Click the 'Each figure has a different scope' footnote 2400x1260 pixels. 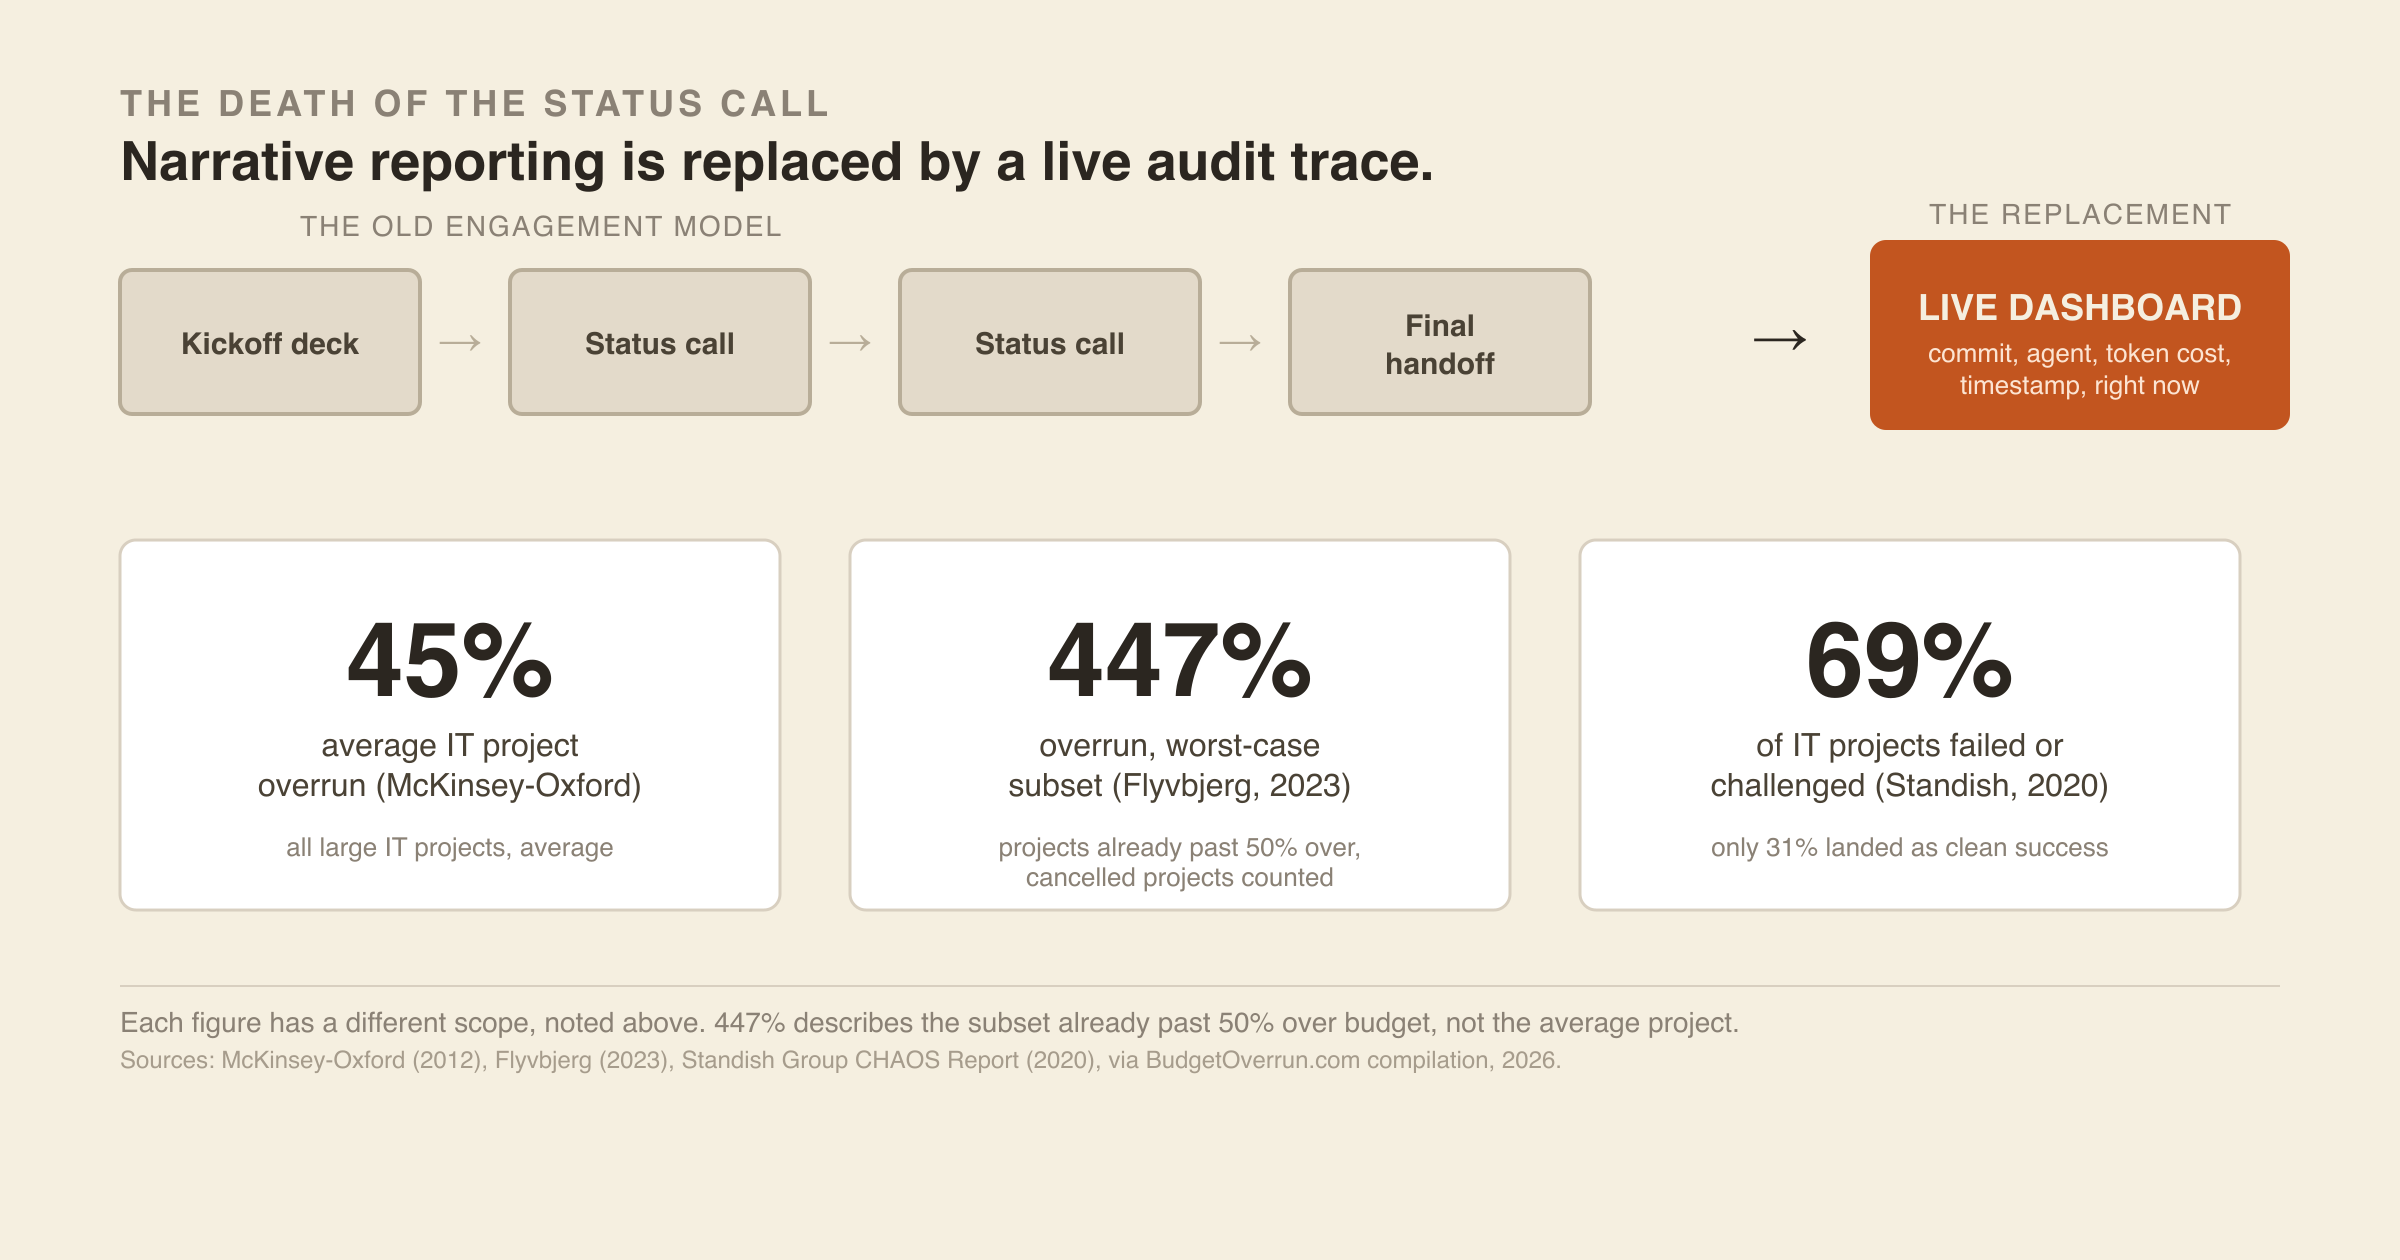(930, 1023)
